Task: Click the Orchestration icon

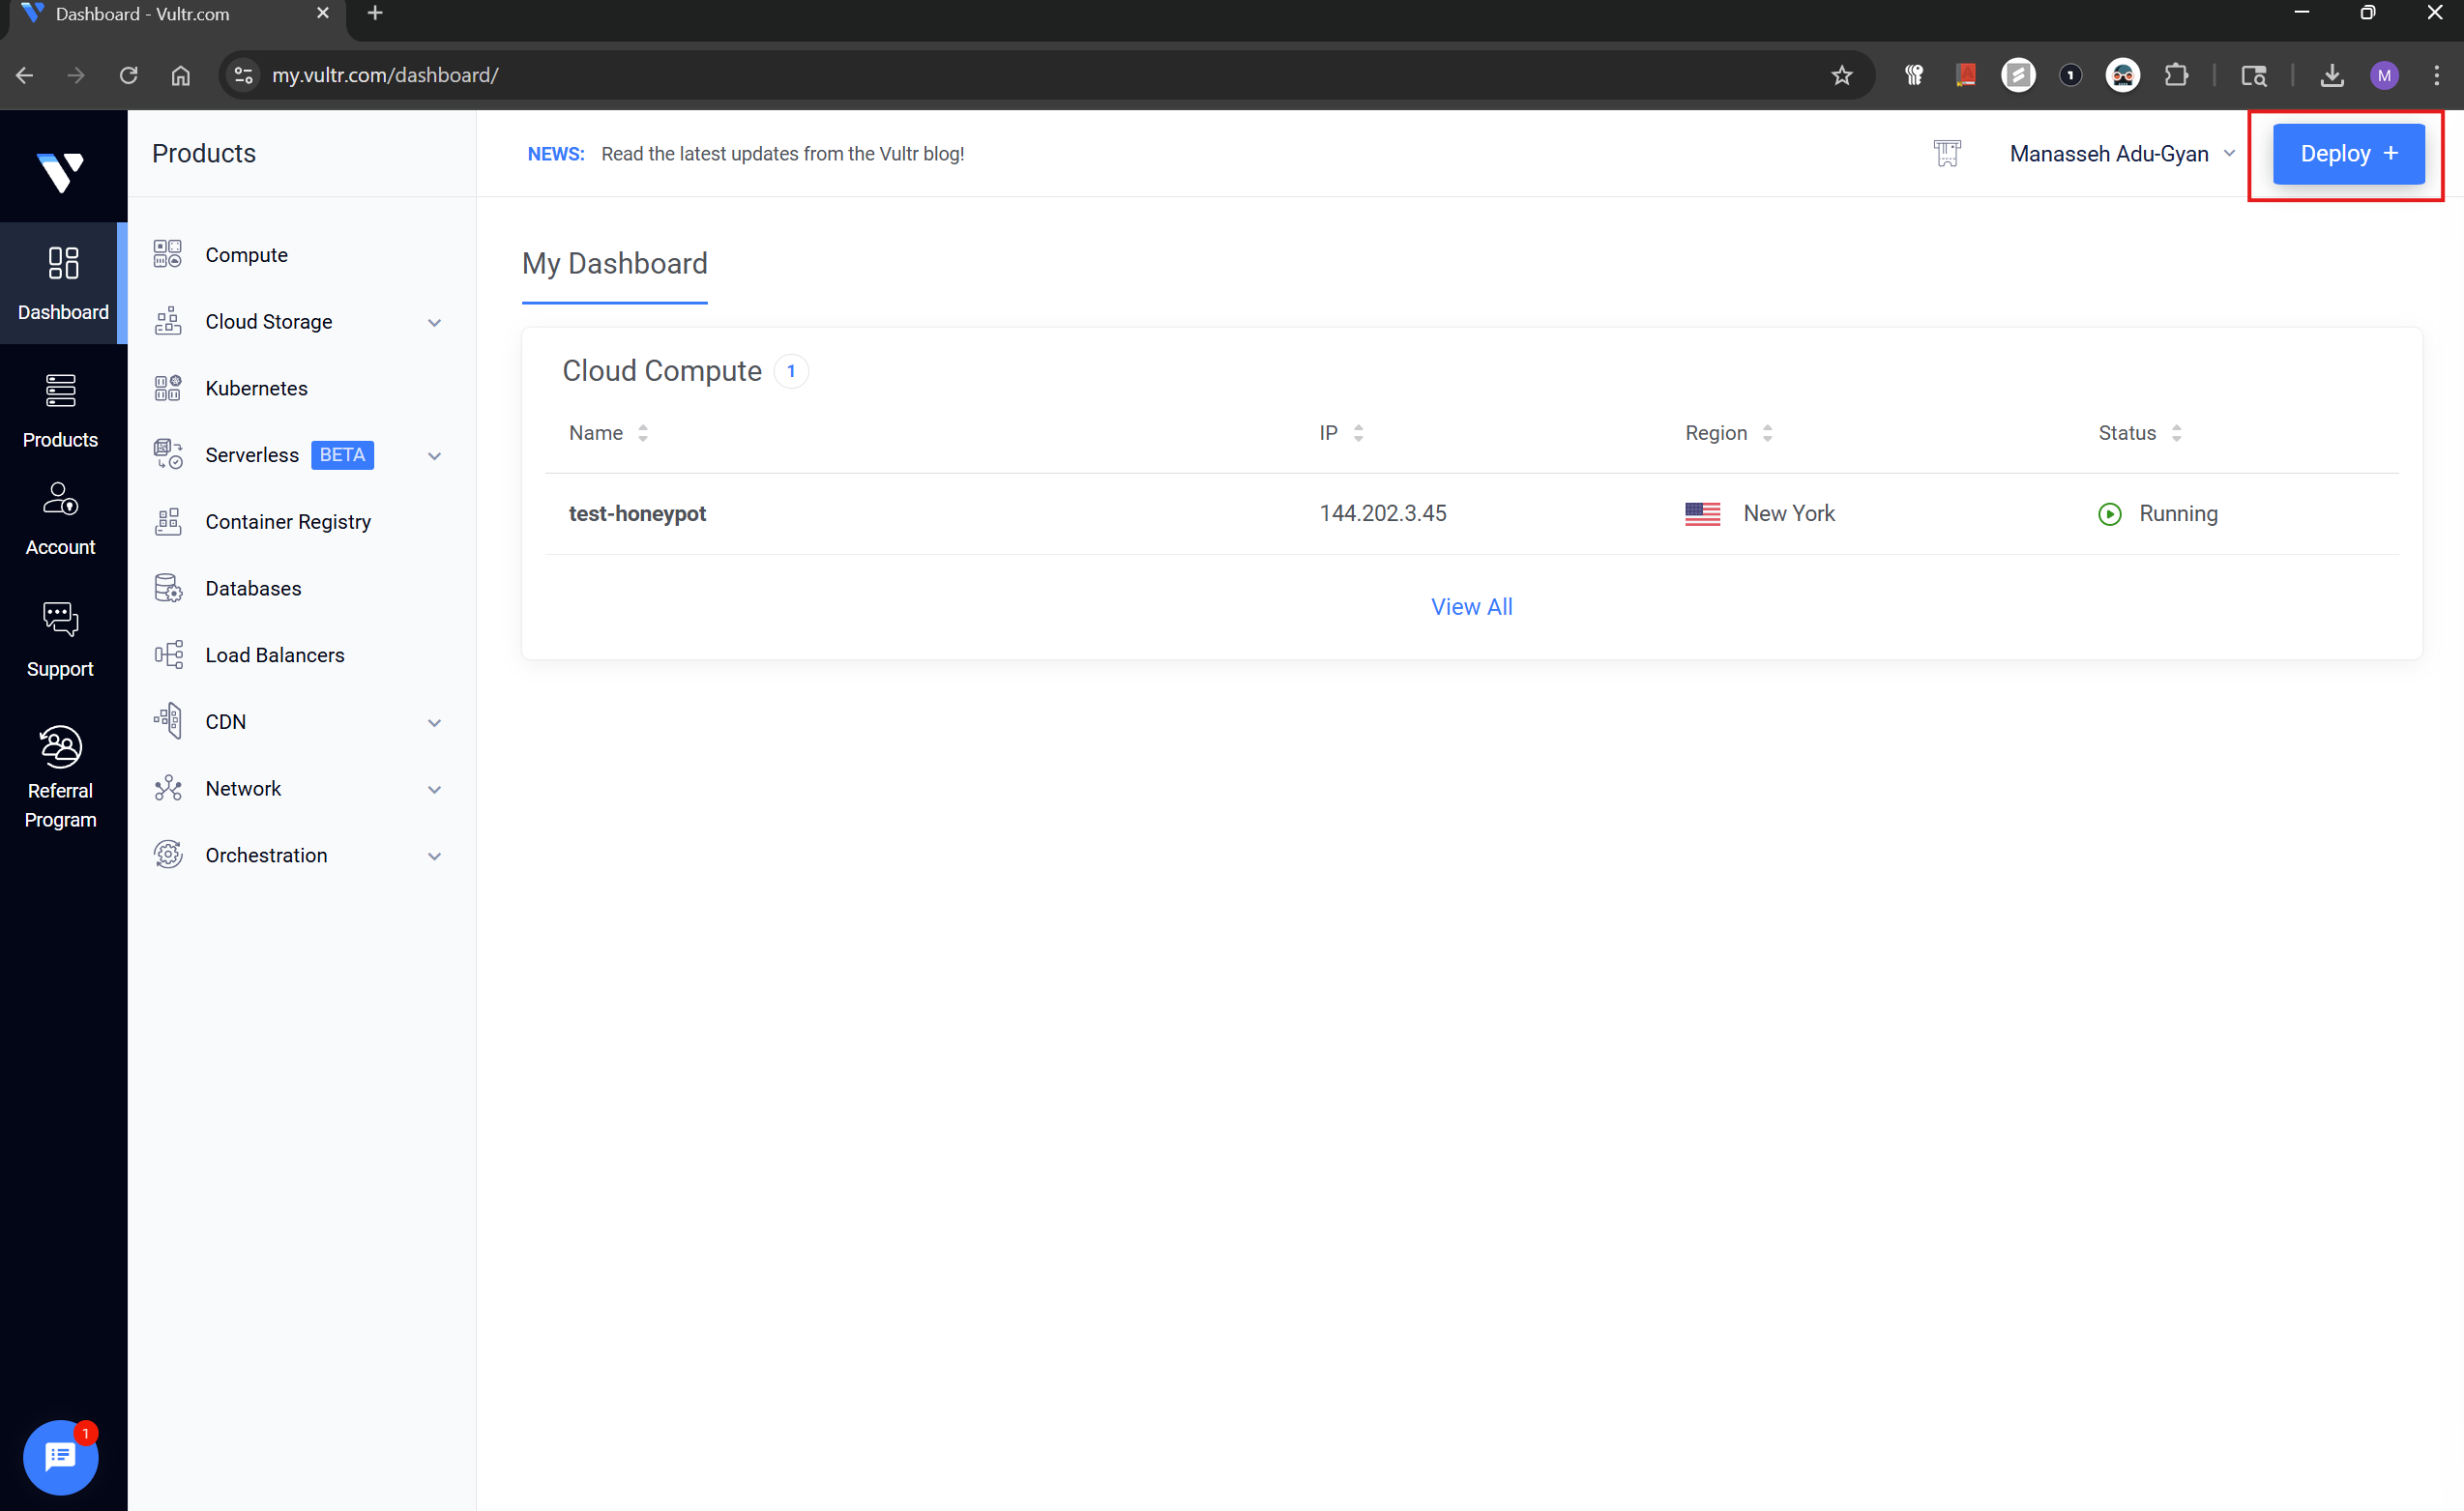Action: (x=168, y=855)
